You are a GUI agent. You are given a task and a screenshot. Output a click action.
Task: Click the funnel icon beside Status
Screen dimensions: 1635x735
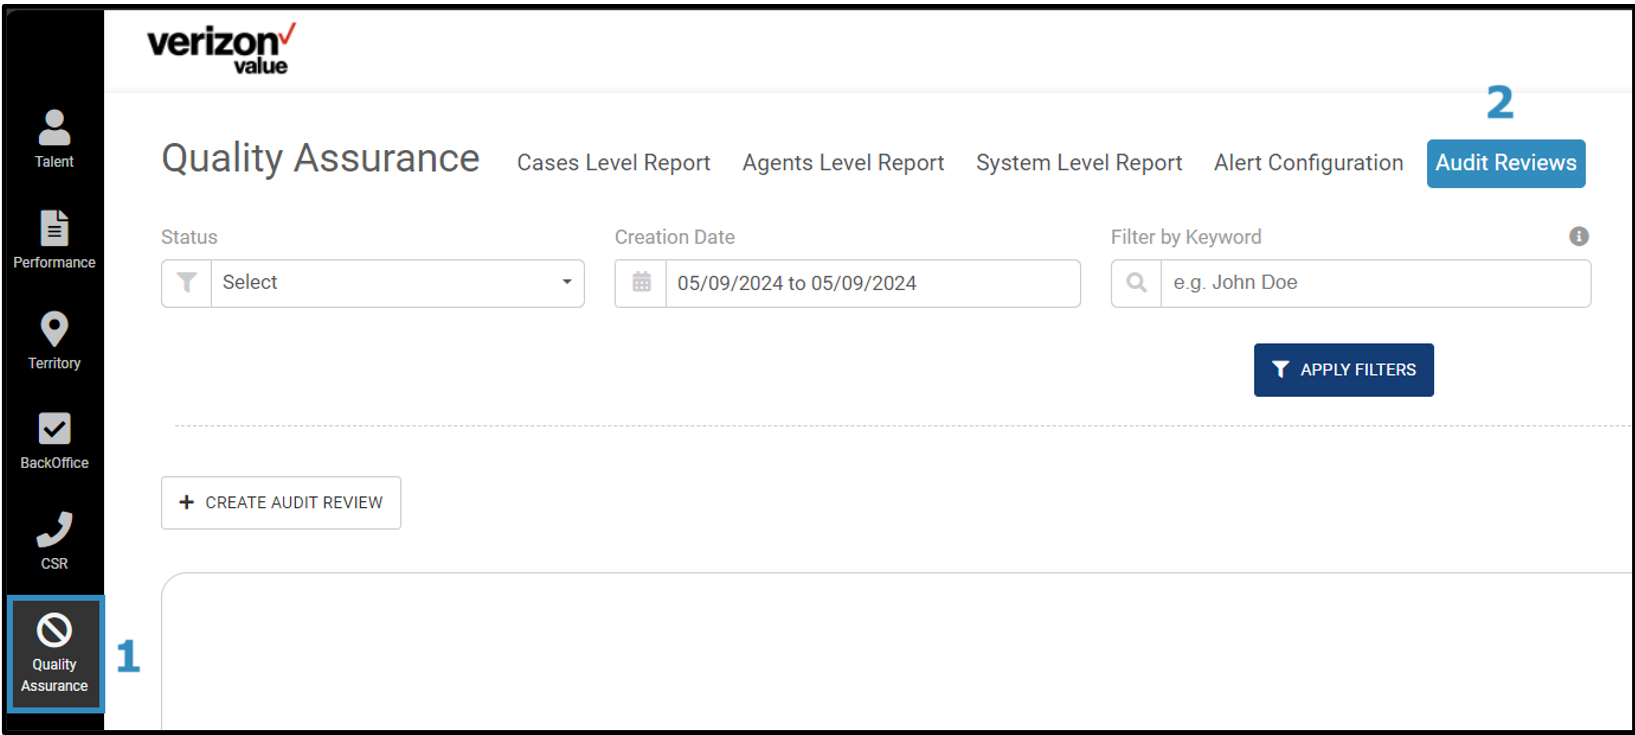[187, 283]
